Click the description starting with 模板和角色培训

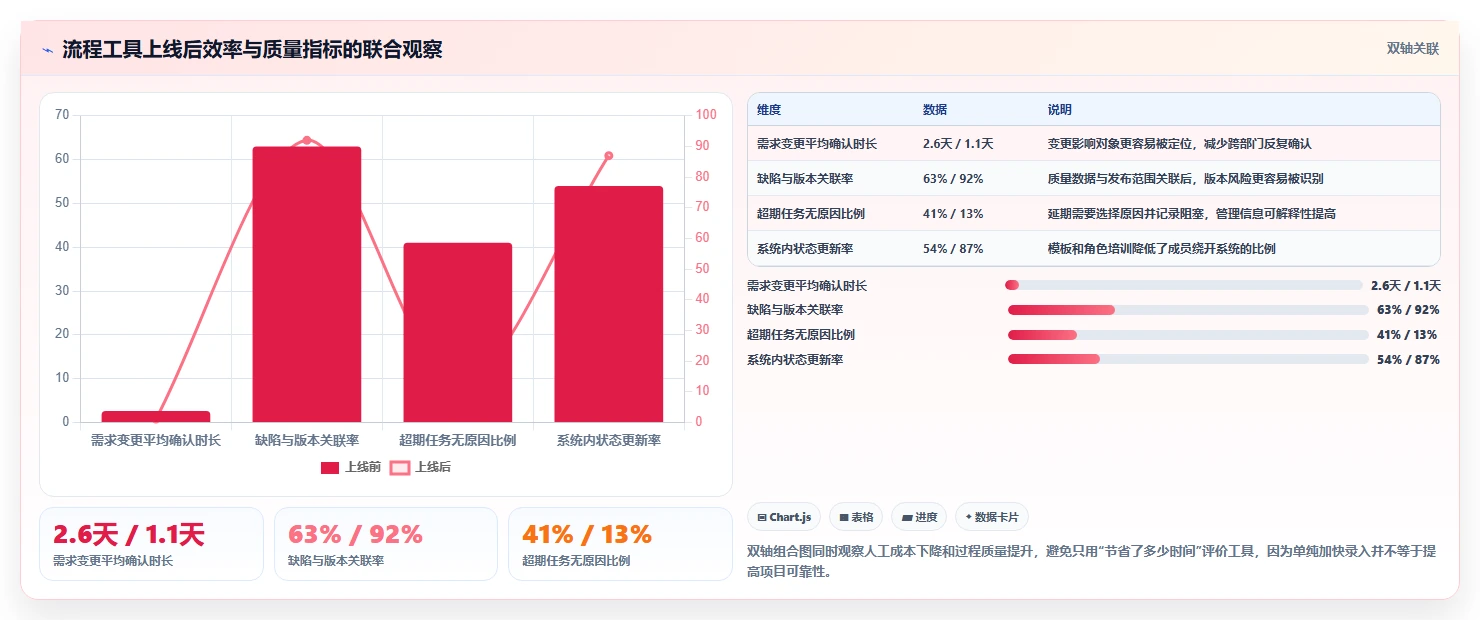pyautogui.click(x=1161, y=249)
